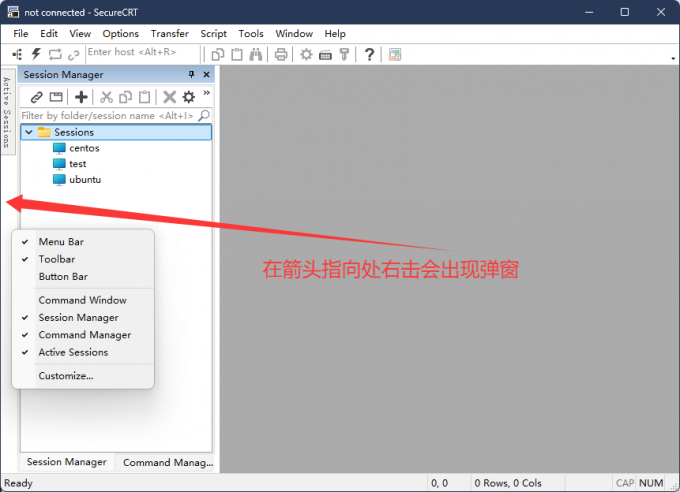Click the Disconnect chain icon in toolbar
680x492 pixels.
pyautogui.click(x=74, y=55)
